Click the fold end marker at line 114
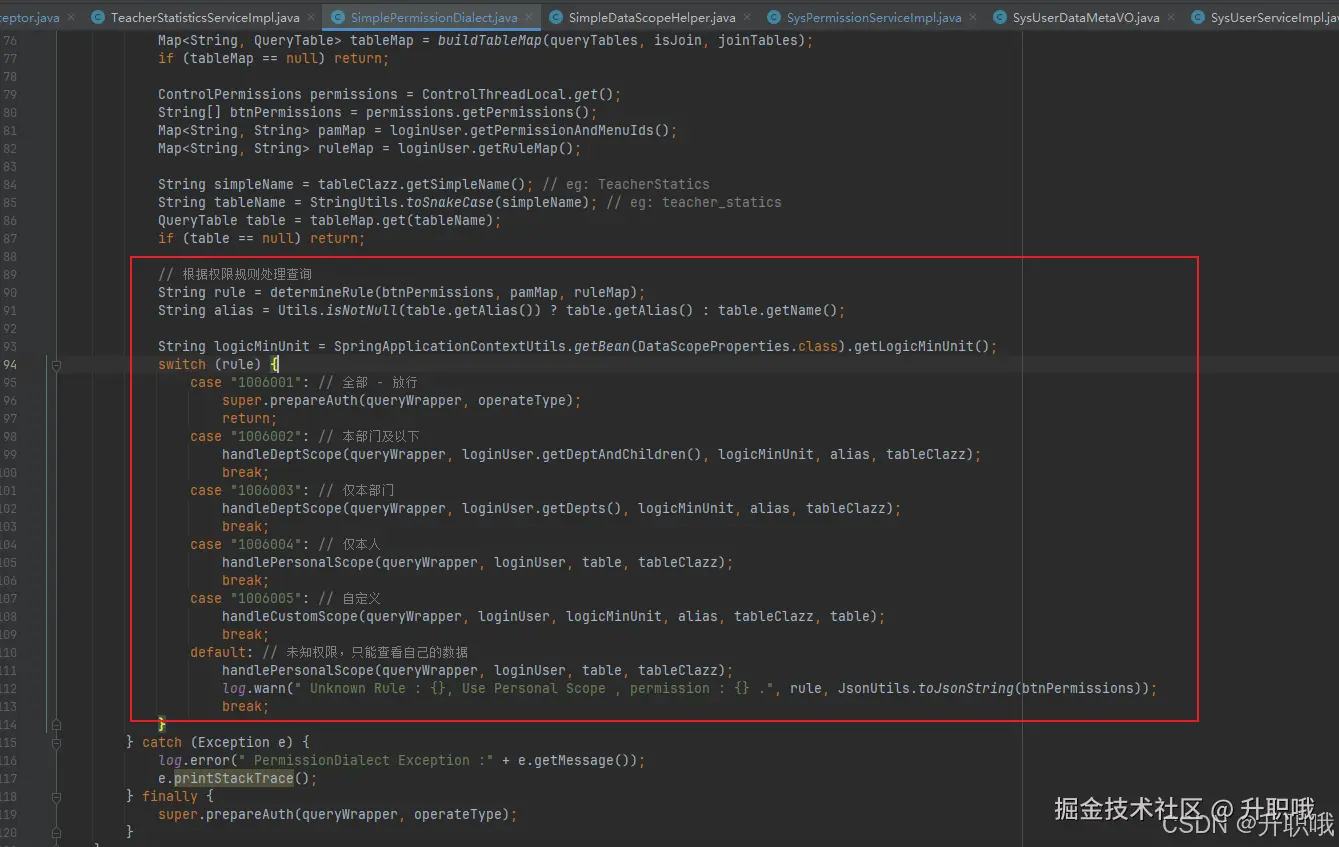Image resolution: width=1339 pixels, height=847 pixels. tap(56, 724)
